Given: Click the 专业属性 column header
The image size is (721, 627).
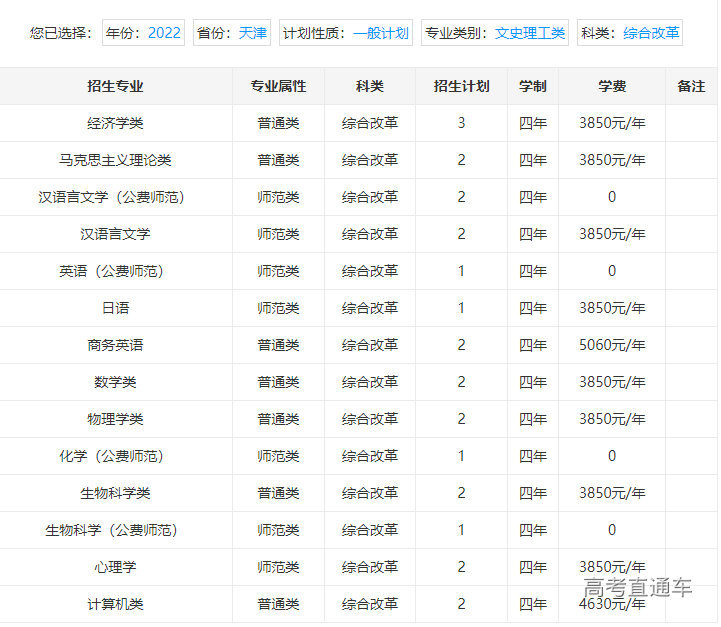Looking at the screenshot, I should point(278,86).
